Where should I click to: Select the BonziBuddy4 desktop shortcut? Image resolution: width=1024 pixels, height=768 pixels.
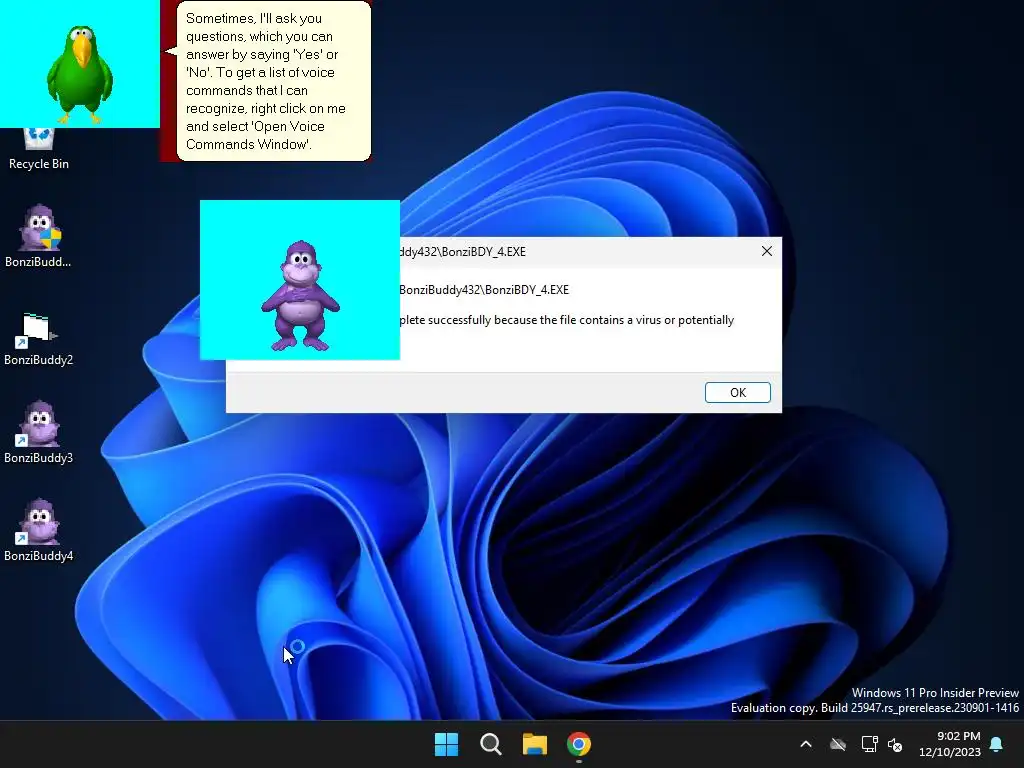(x=39, y=530)
